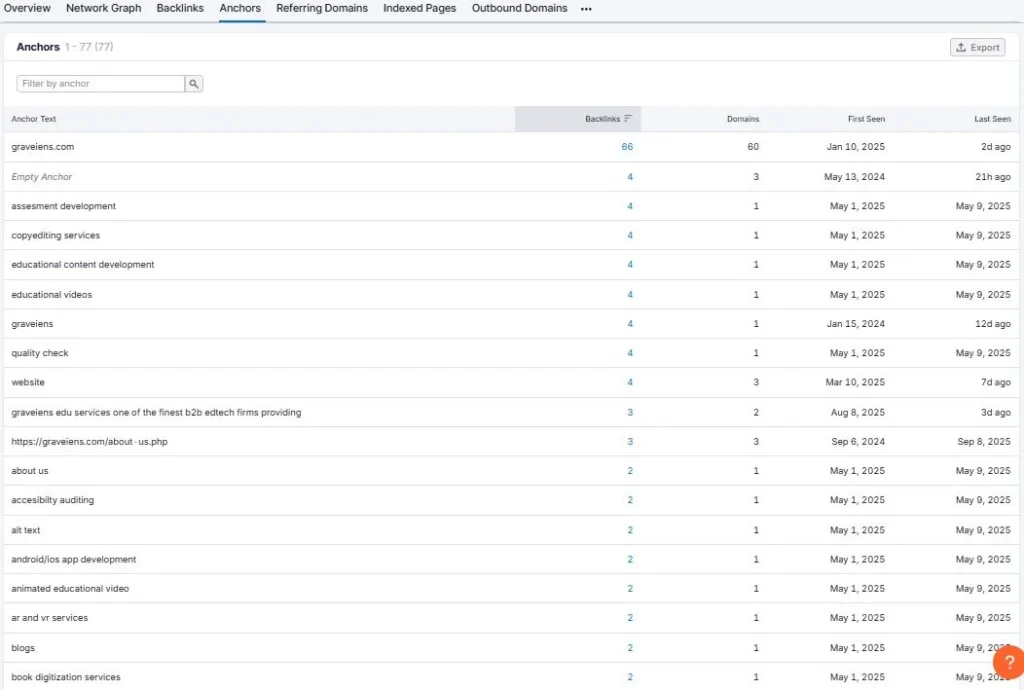The height and width of the screenshot is (690, 1024).
Task: Open backlinks count for about us anchor
Action: point(630,471)
